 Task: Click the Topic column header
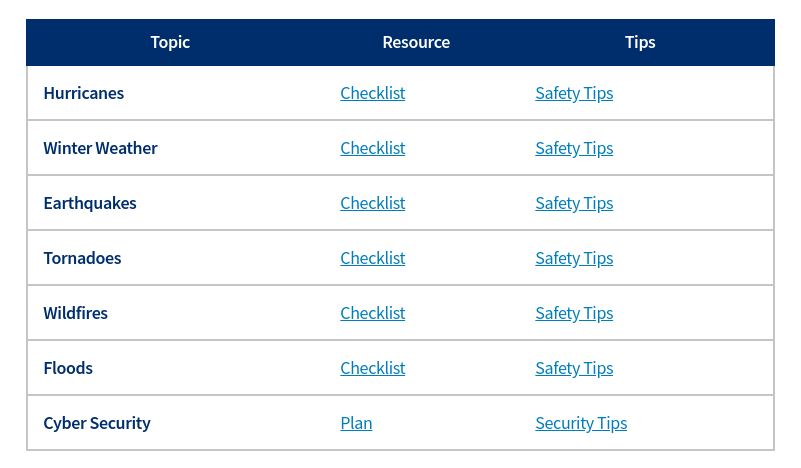click(170, 42)
